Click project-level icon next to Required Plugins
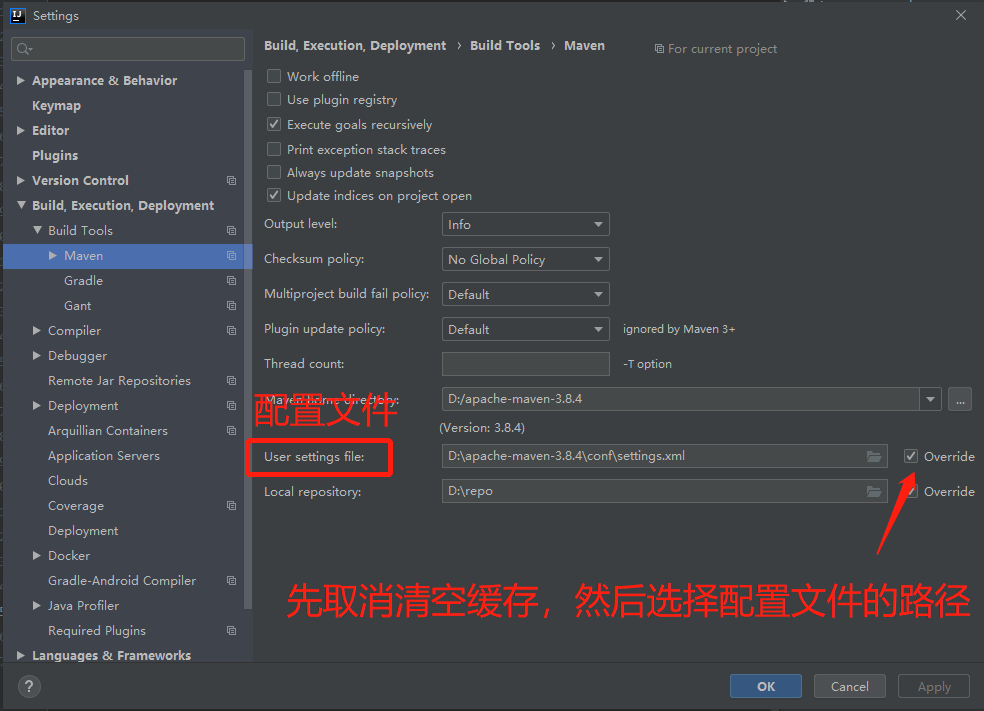The image size is (984, 711). pos(232,631)
